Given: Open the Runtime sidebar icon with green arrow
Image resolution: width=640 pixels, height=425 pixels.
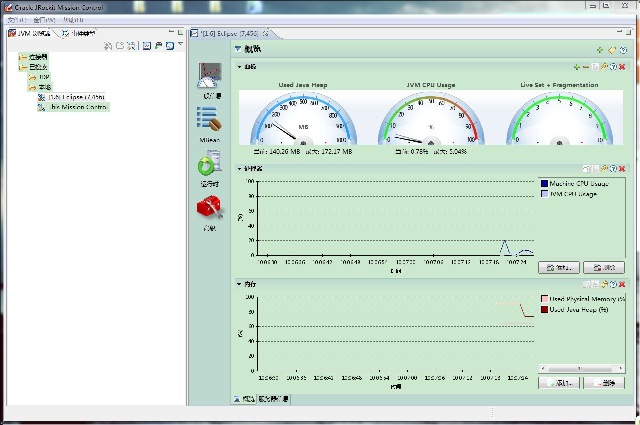Looking at the screenshot, I should (209, 163).
